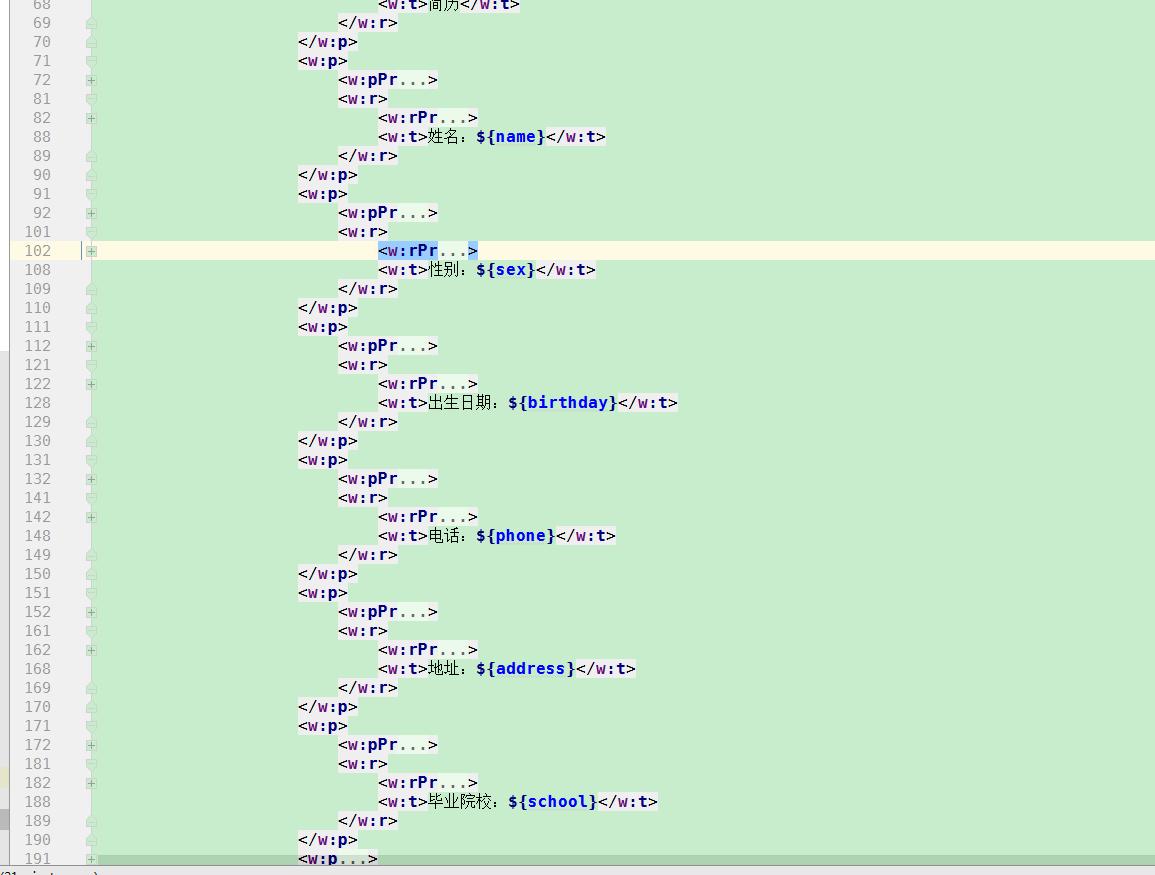Collapse w:p block at line 91
This screenshot has height=875, width=1155.
pyautogui.click(x=91, y=194)
